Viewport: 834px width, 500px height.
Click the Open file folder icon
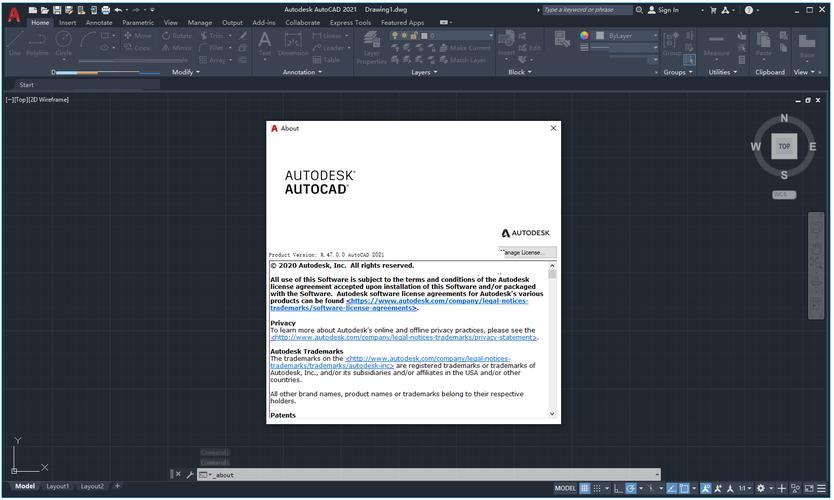tap(45, 10)
